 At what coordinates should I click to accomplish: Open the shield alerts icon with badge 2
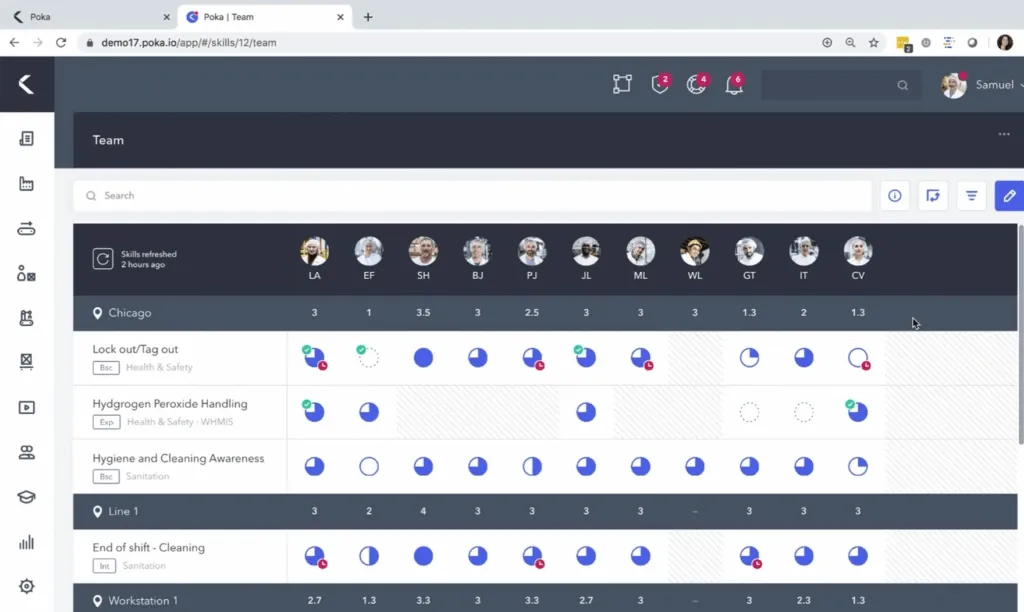tap(660, 84)
